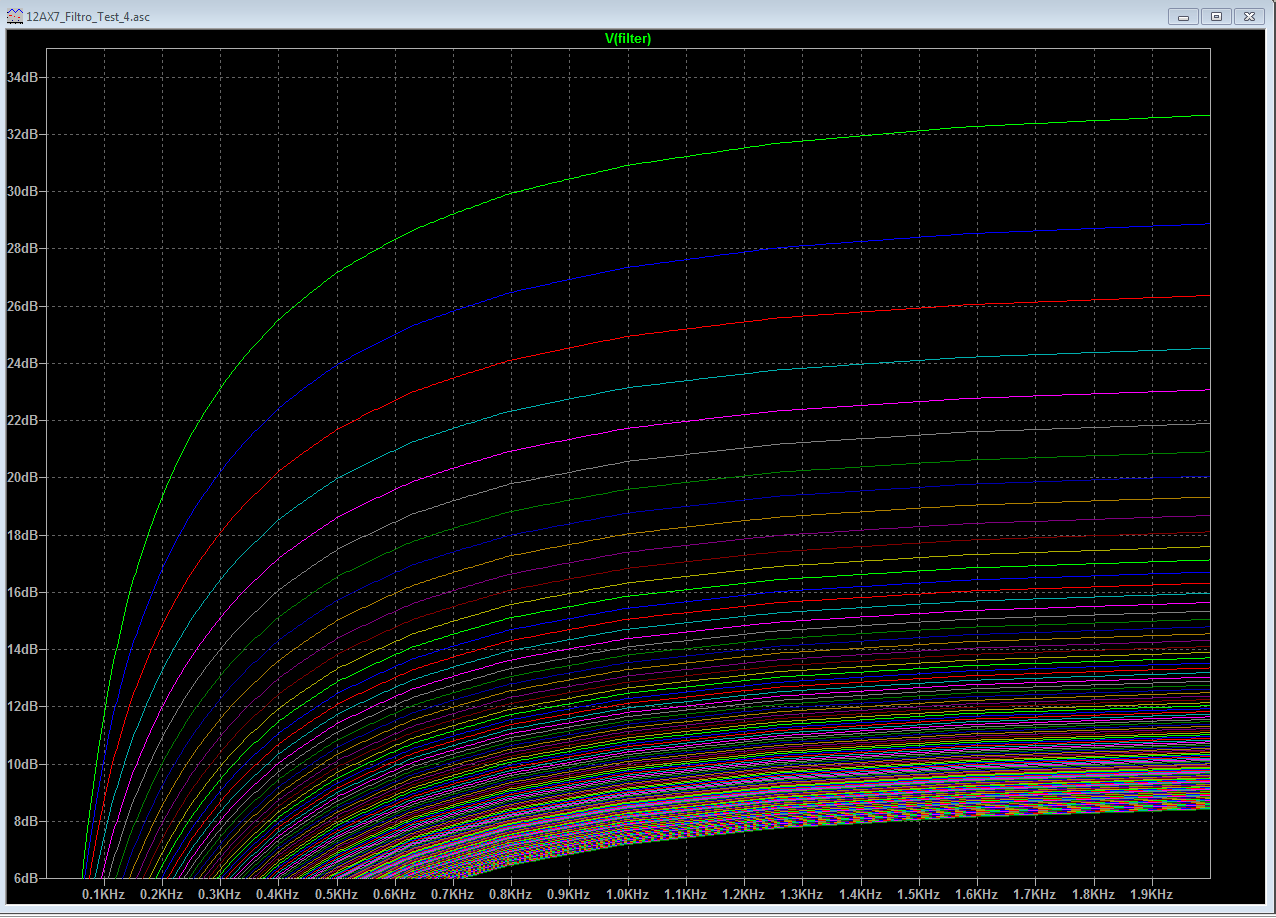Click the waveform window icon in title bar
Viewport: 1276px width, 918px height.
point(15,17)
